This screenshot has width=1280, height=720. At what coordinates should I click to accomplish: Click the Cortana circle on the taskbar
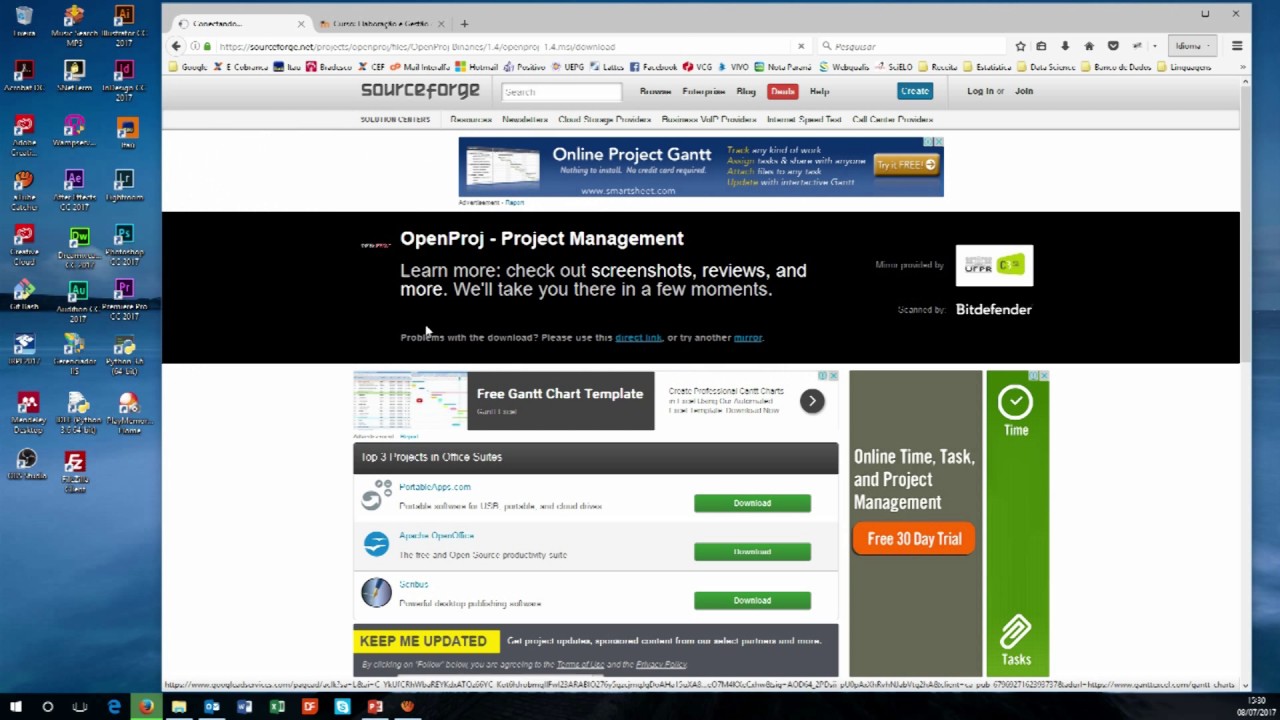(47, 706)
